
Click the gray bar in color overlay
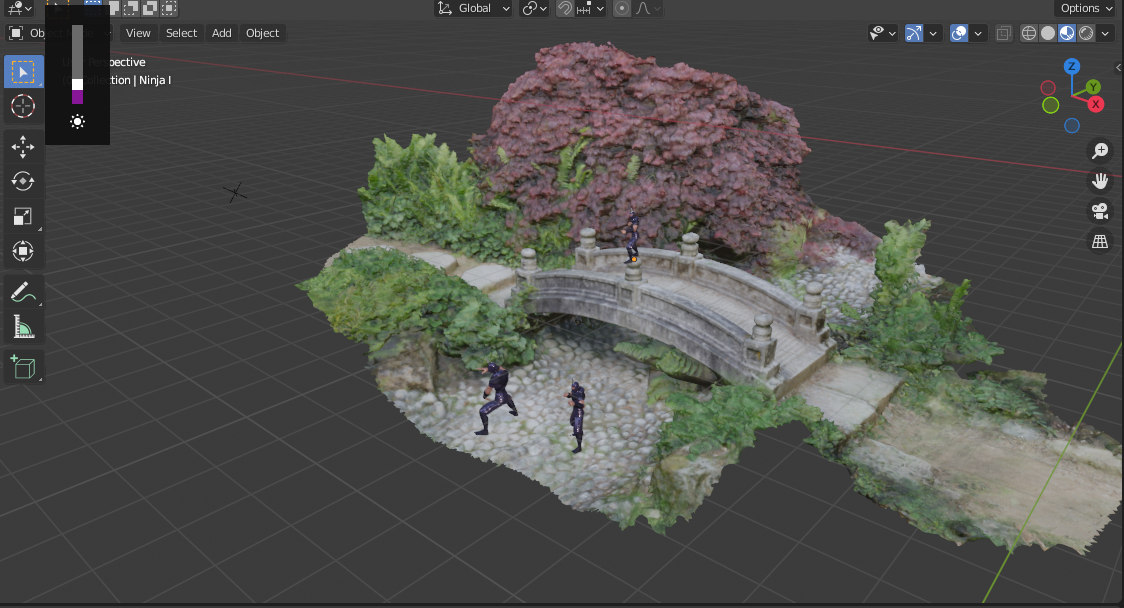(x=77, y=52)
